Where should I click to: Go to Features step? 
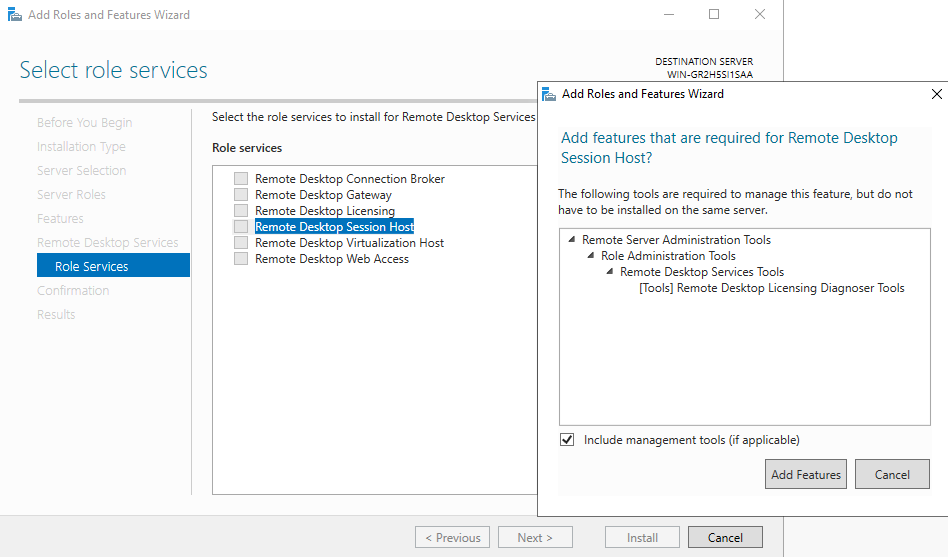[x=60, y=218]
